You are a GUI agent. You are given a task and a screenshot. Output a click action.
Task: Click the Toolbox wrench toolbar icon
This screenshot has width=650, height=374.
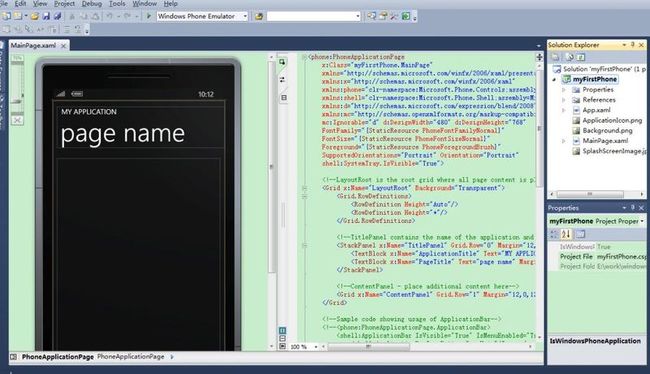pos(394,16)
